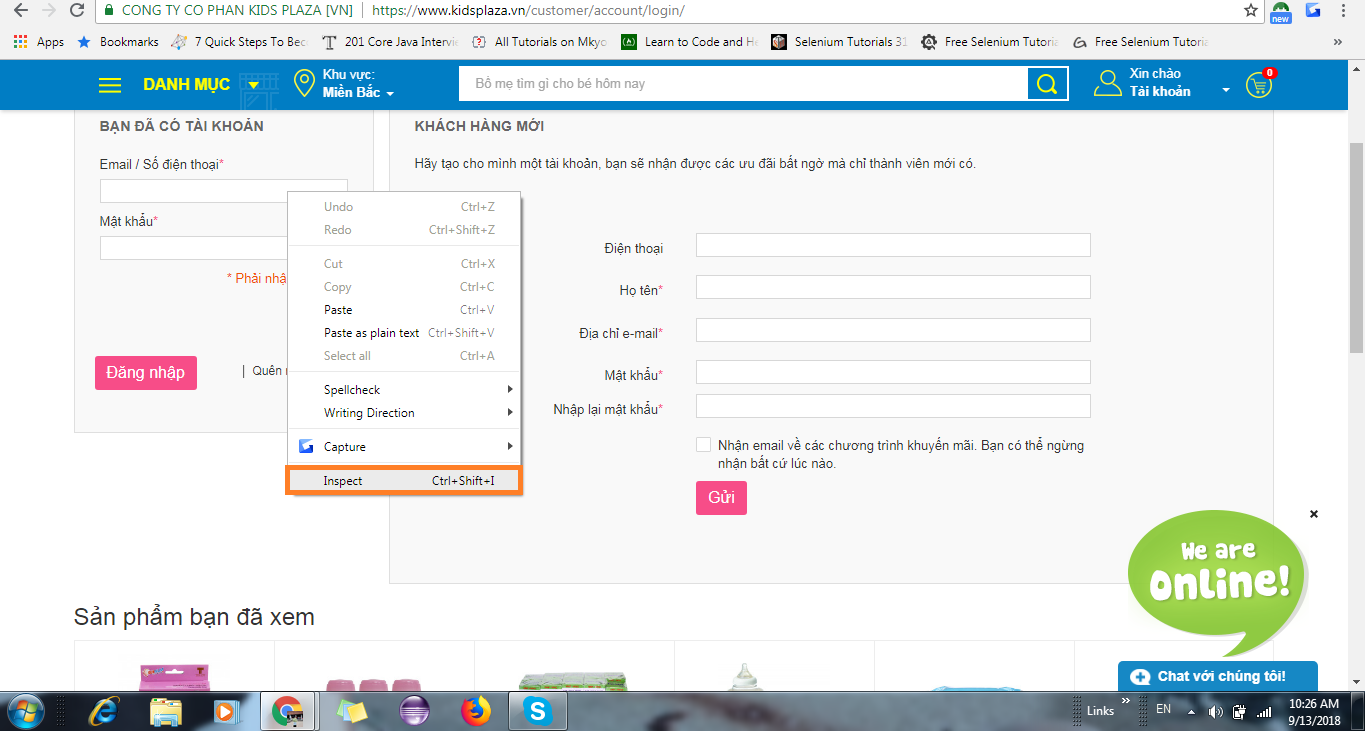Open the Selenium Tutorials 31 bookmark
1365x731 pixels.
point(840,42)
